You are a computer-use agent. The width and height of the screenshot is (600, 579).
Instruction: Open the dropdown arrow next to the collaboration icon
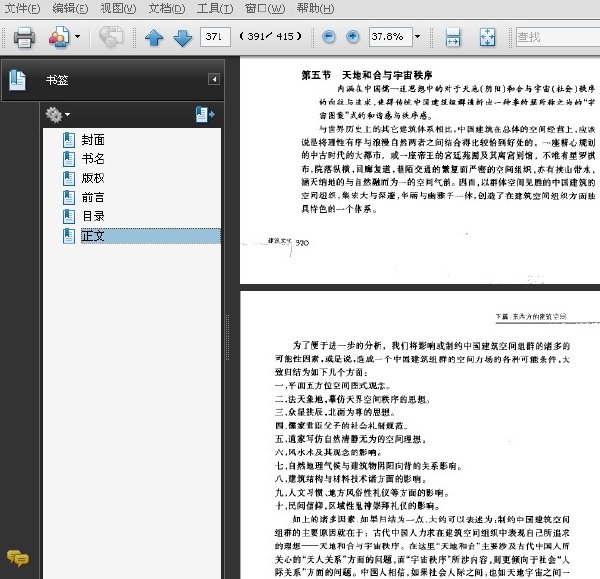coord(78,37)
